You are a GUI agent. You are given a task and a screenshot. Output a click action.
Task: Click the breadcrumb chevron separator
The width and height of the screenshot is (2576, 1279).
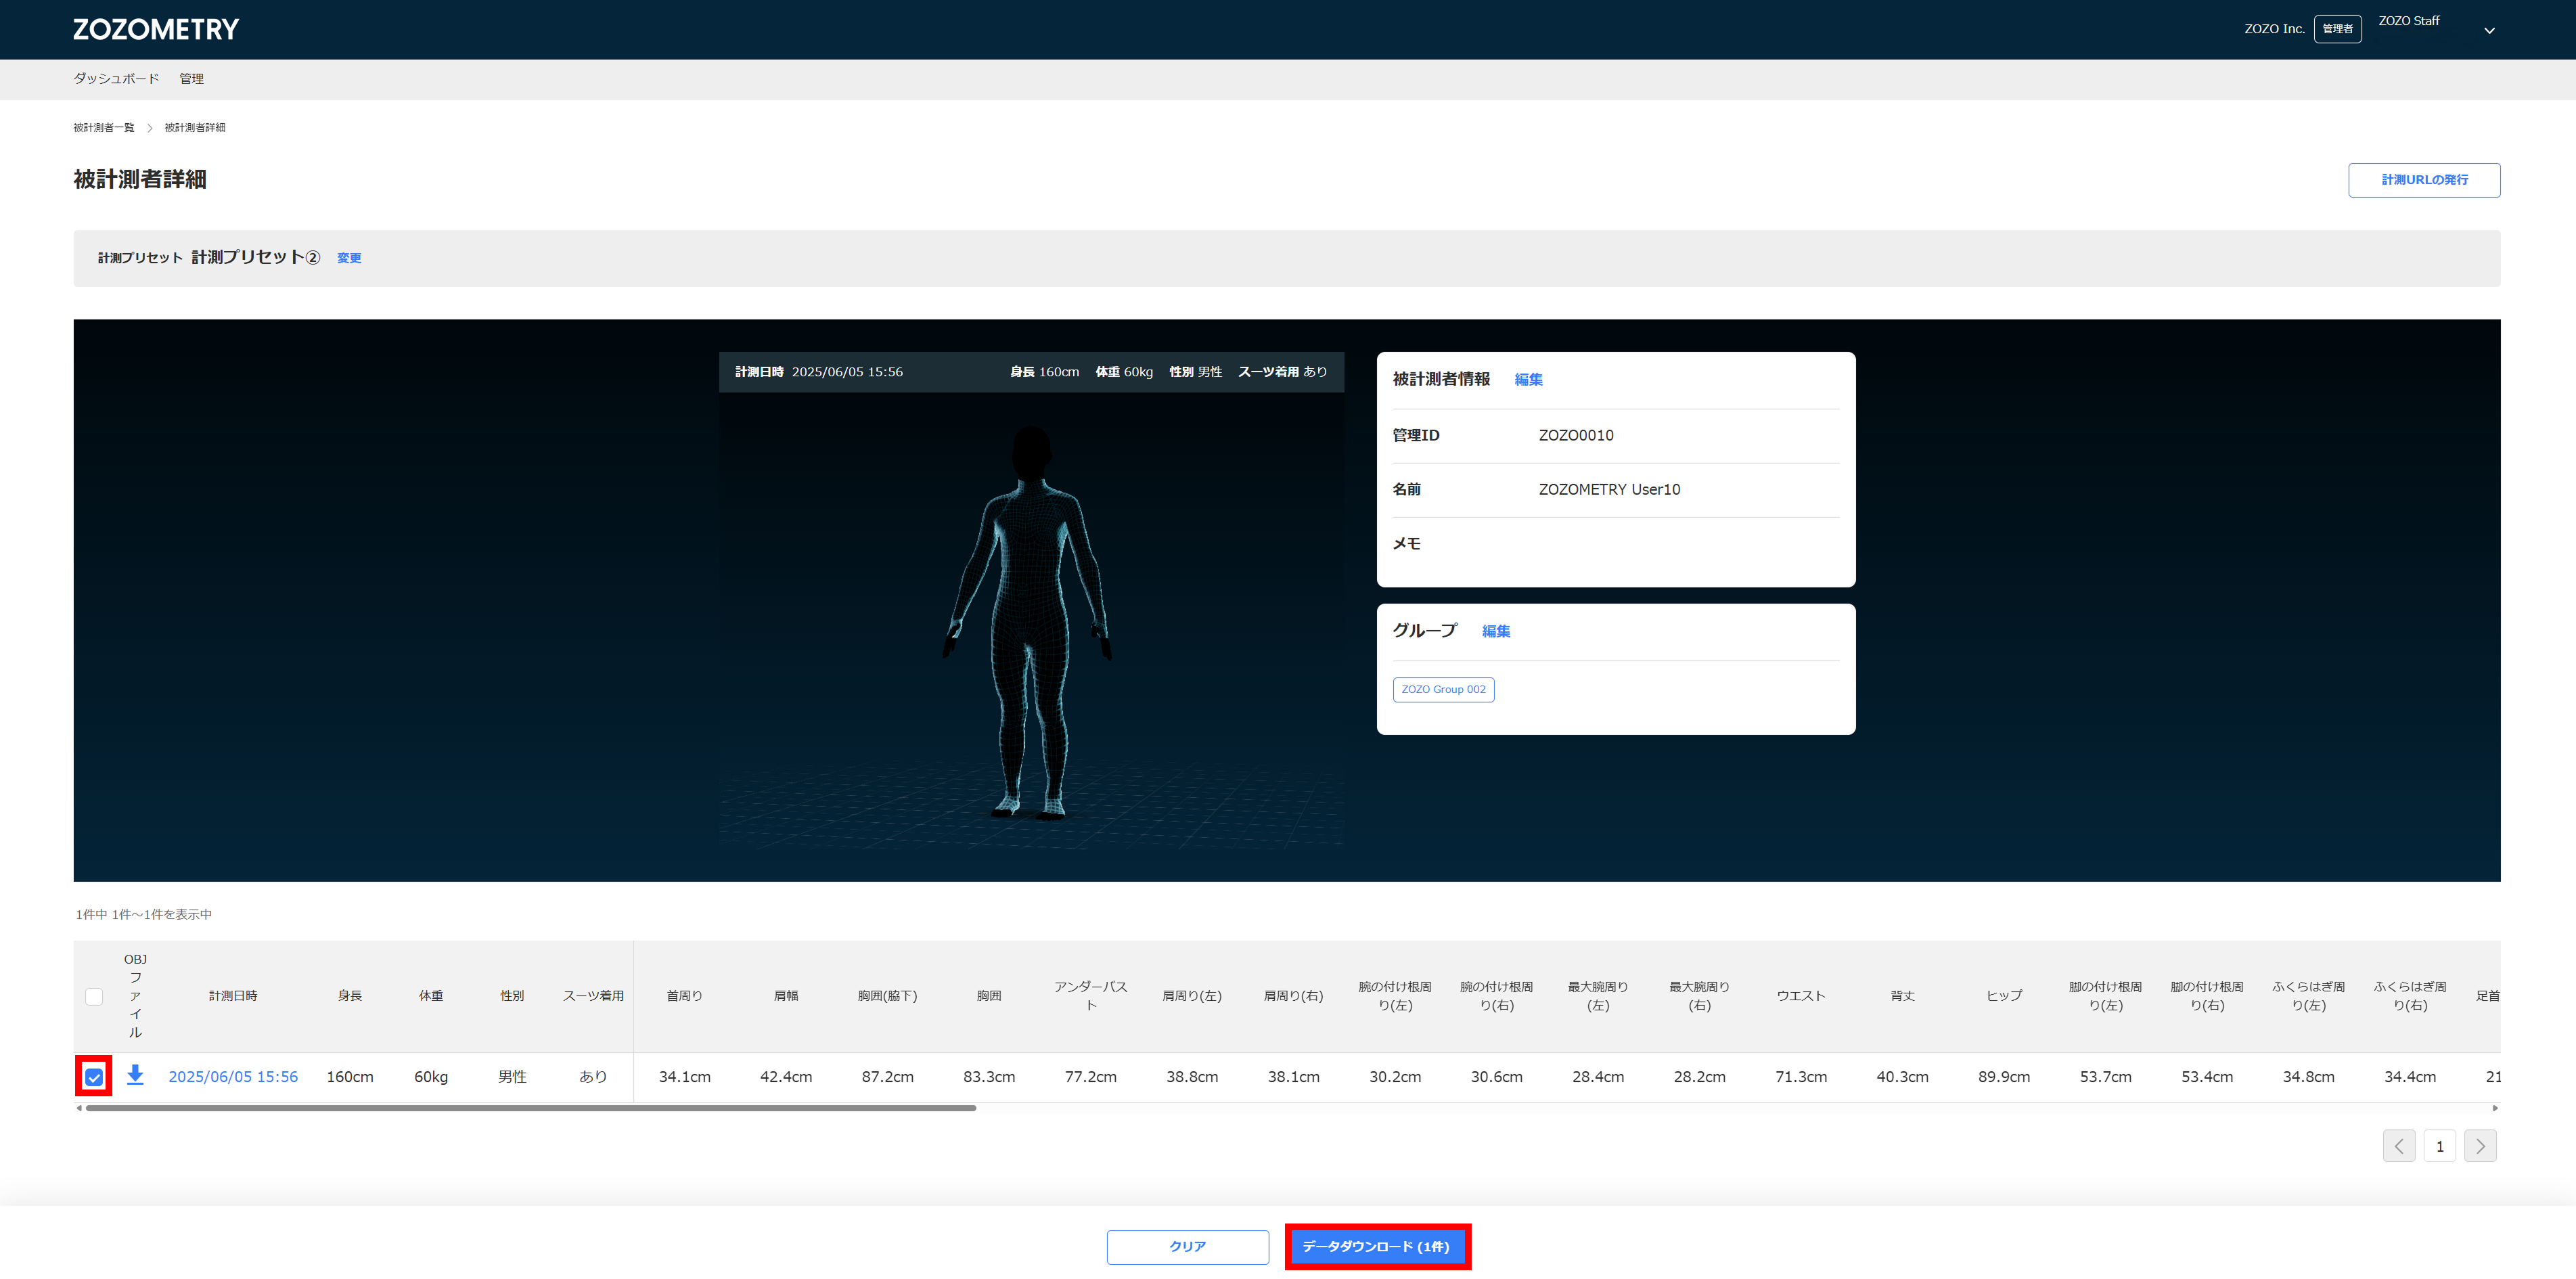(149, 128)
